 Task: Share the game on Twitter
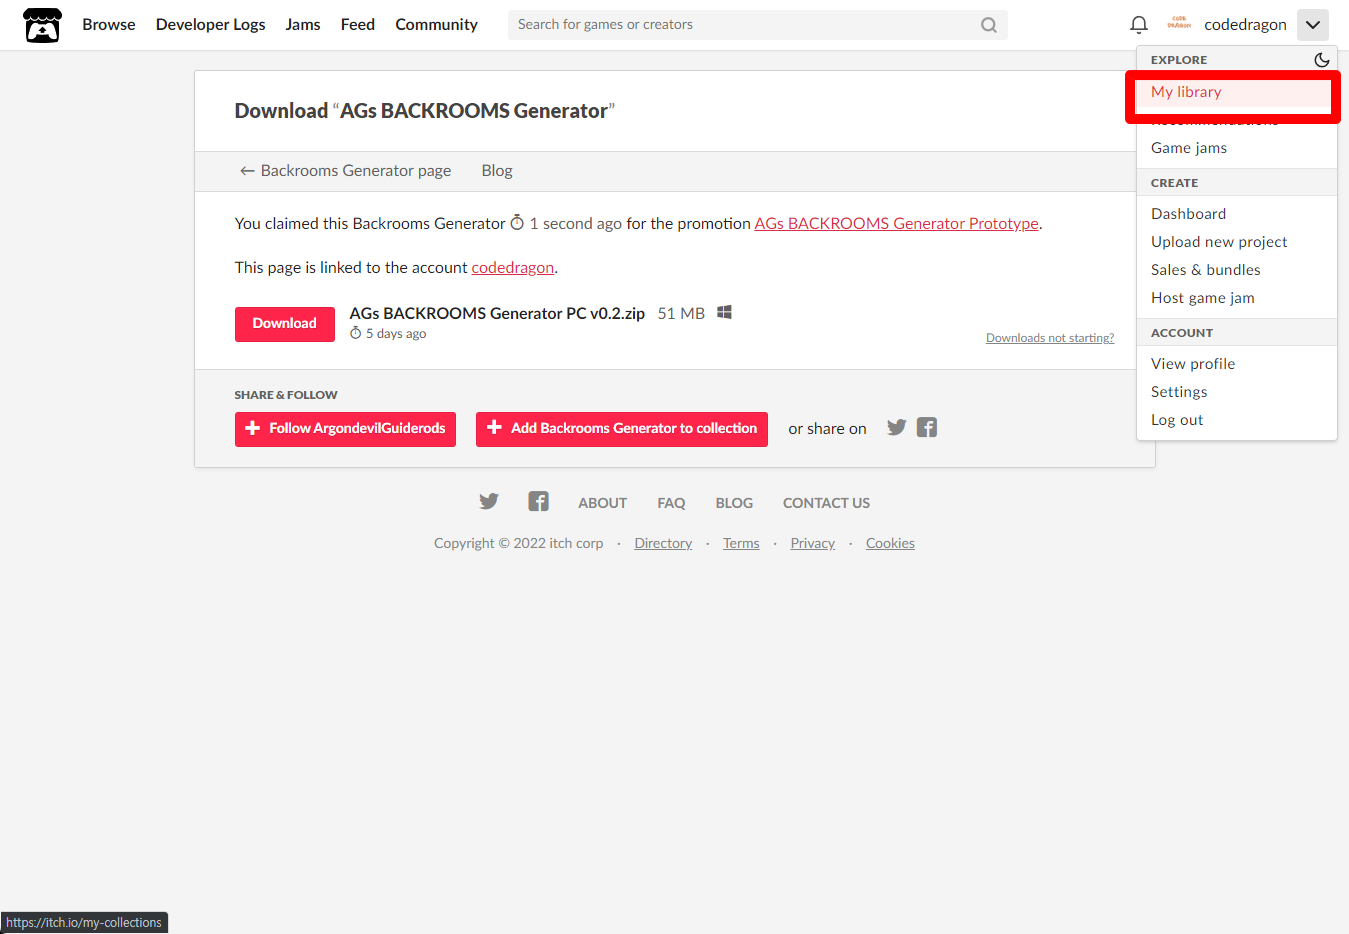[897, 428]
